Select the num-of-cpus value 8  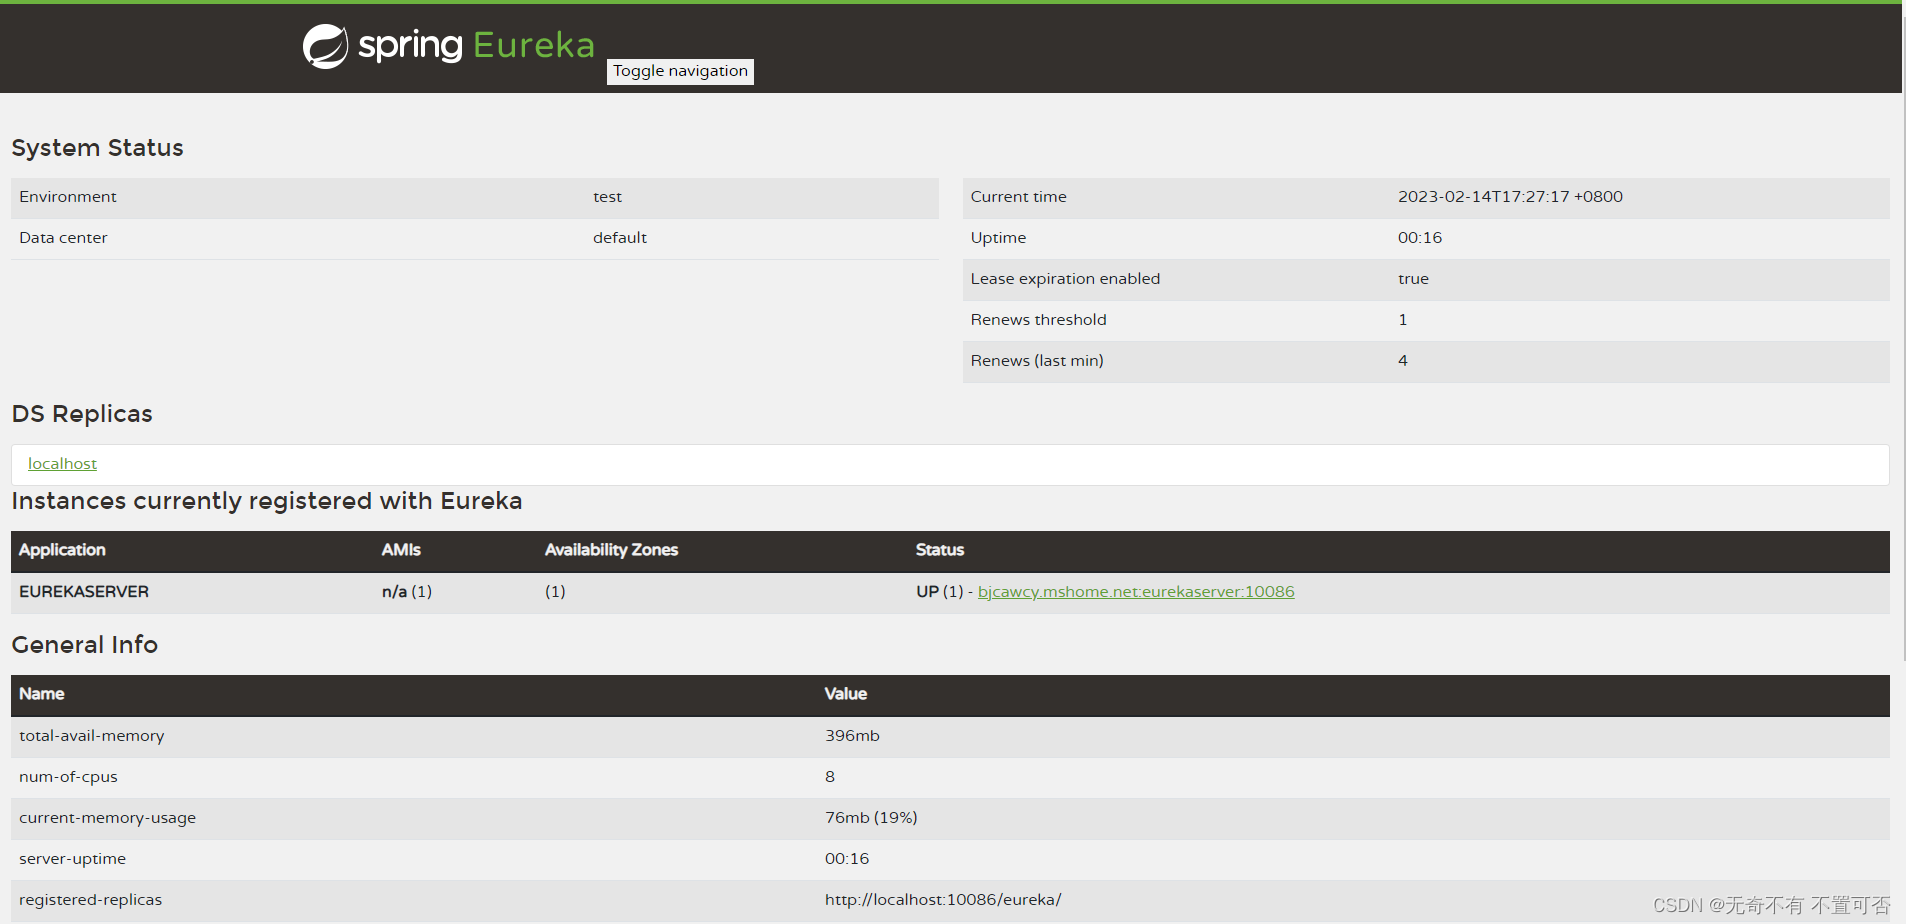830,777
